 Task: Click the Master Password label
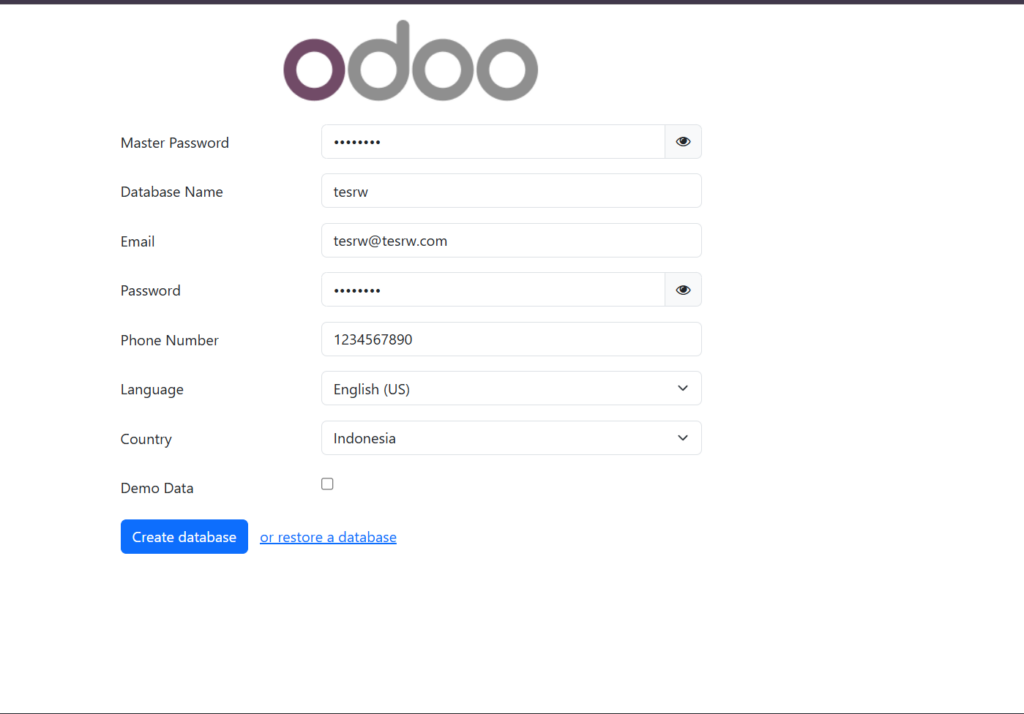click(x=174, y=142)
